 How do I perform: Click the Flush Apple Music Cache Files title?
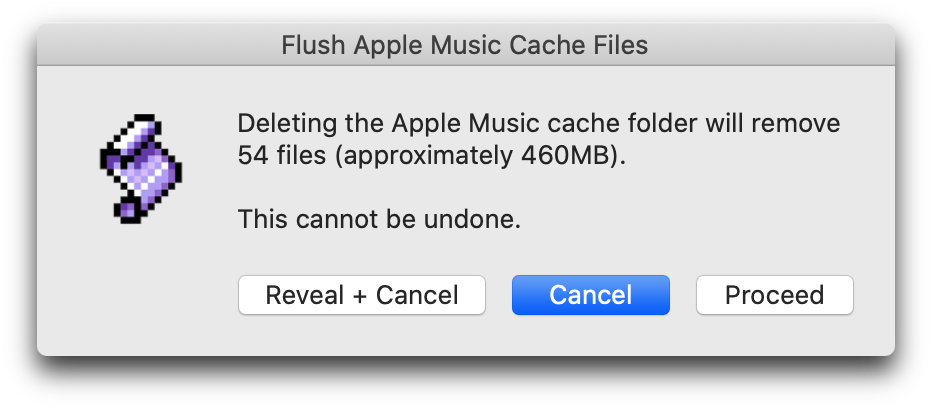(x=464, y=45)
